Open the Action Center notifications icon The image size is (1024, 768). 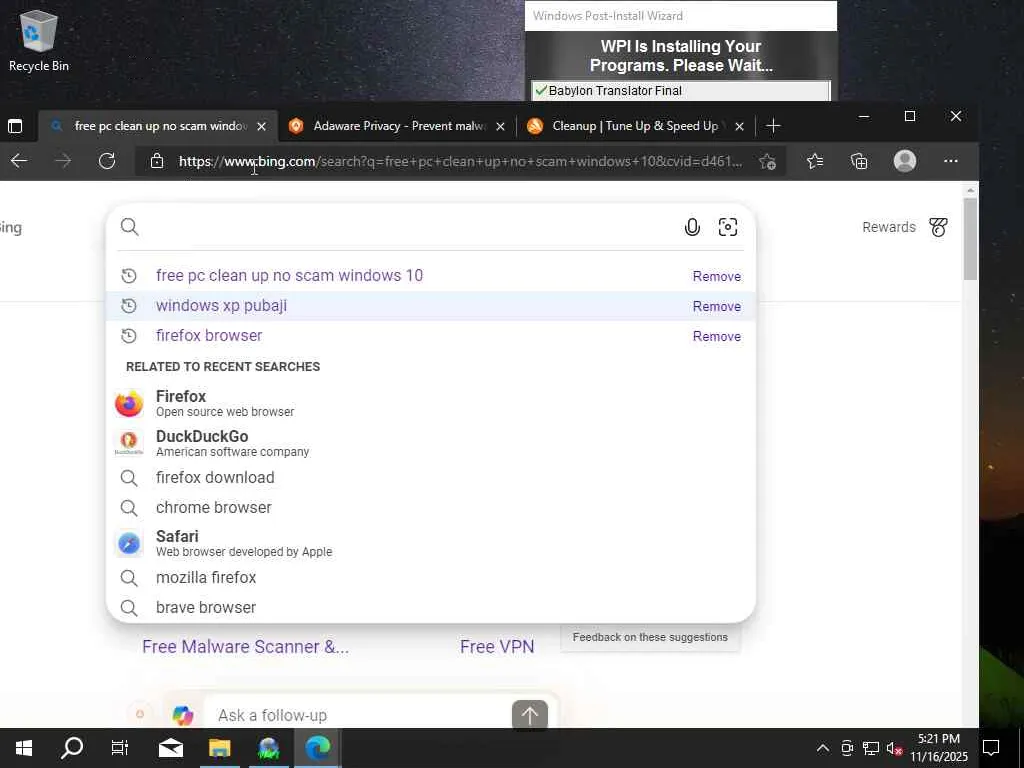click(x=991, y=748)
